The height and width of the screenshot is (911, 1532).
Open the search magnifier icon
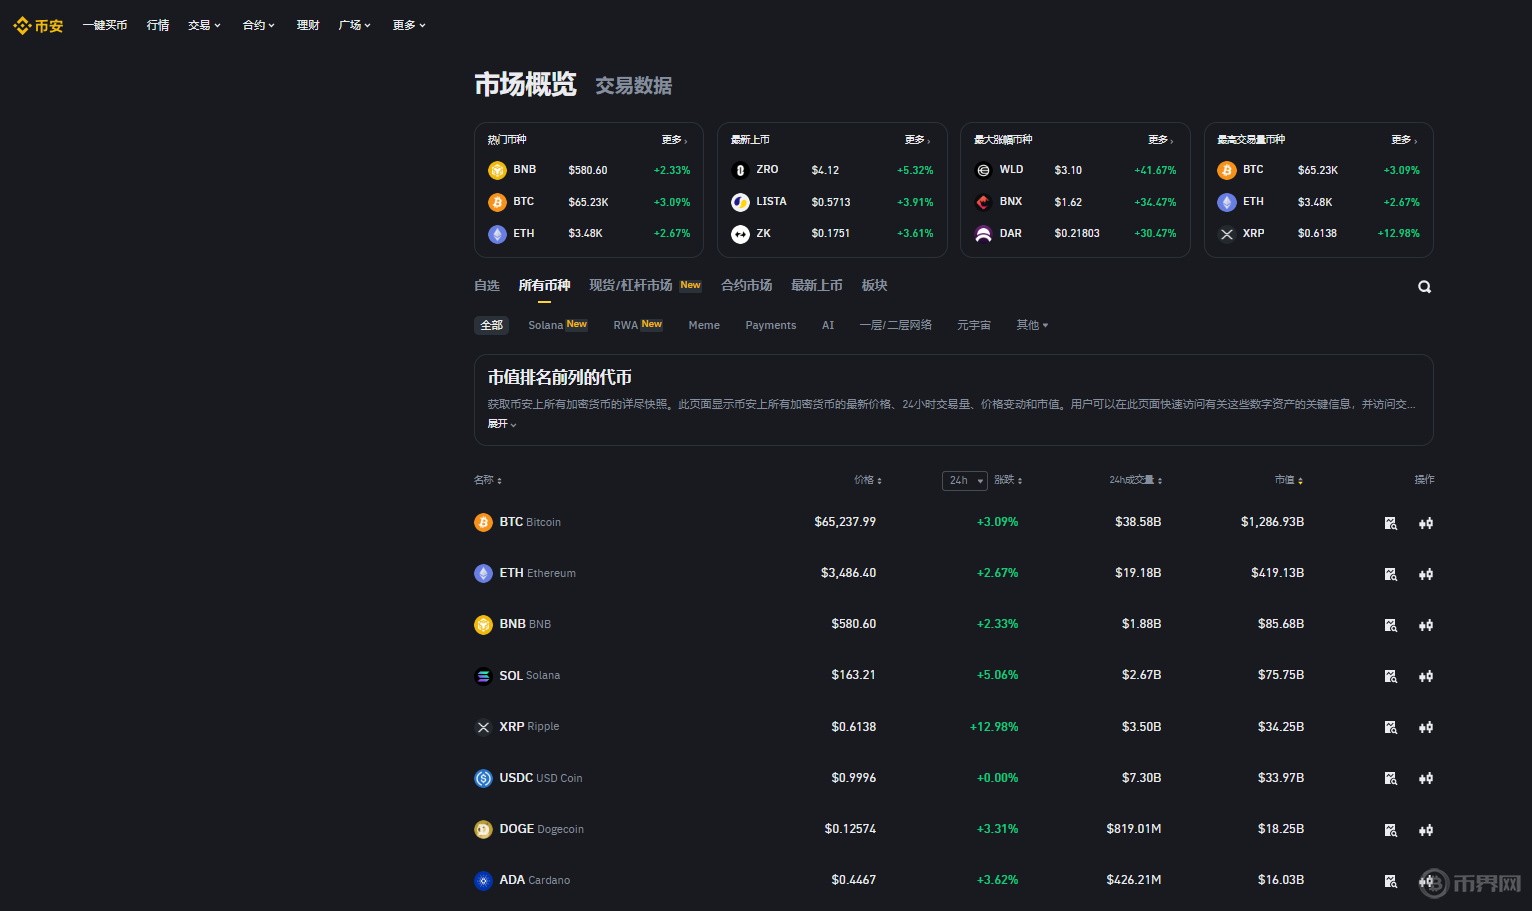tap(1424, 287)
